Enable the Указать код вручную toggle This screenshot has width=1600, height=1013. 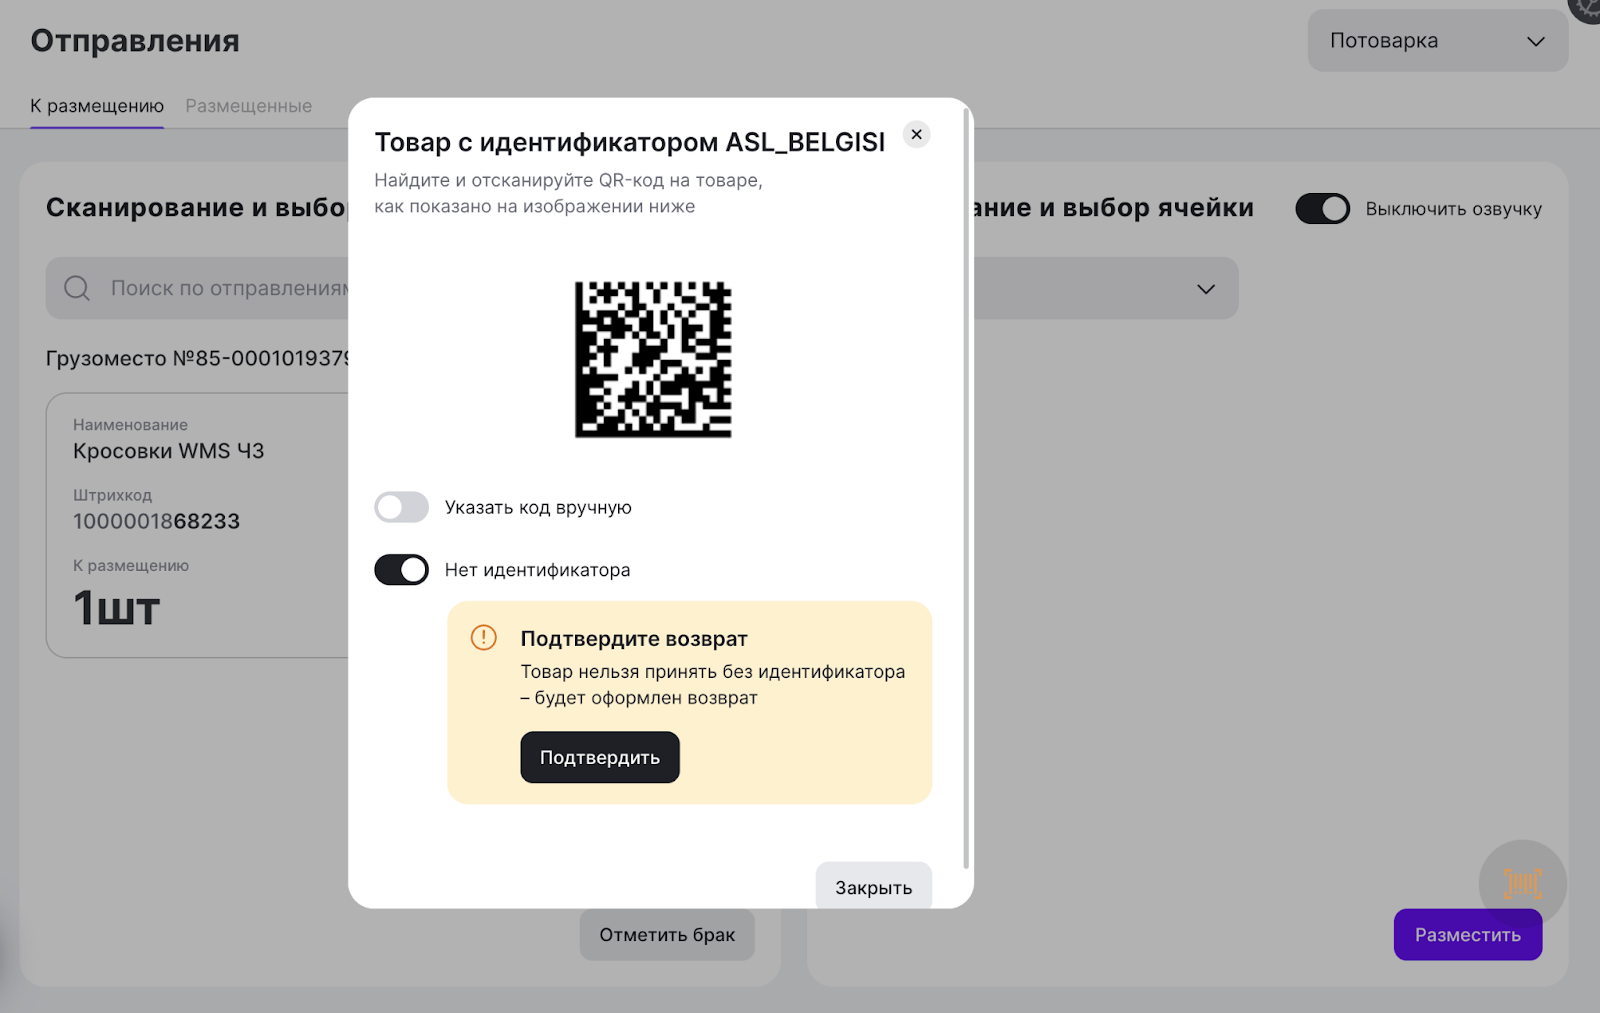[x=401, y=508]
